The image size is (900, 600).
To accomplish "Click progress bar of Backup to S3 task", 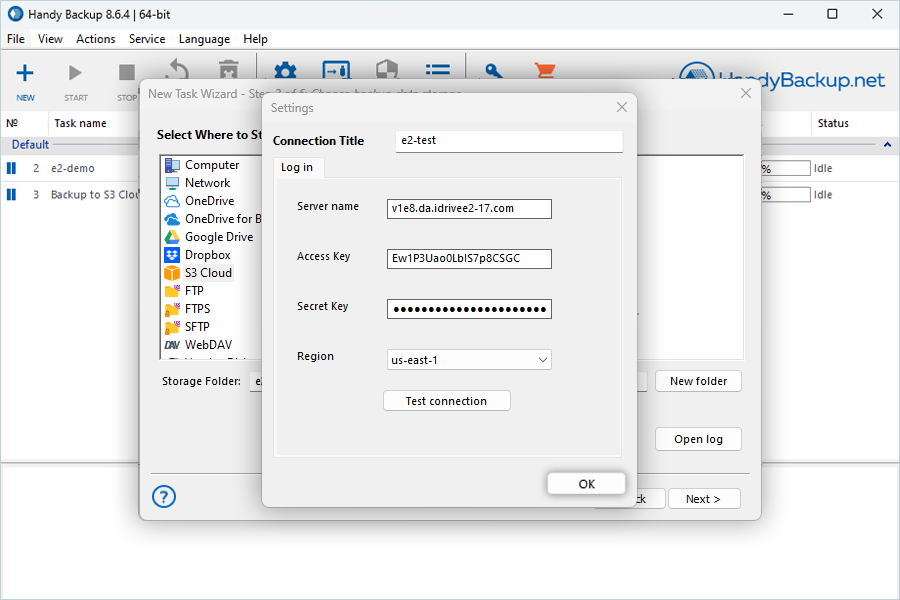I will click(x=785, y=195).
